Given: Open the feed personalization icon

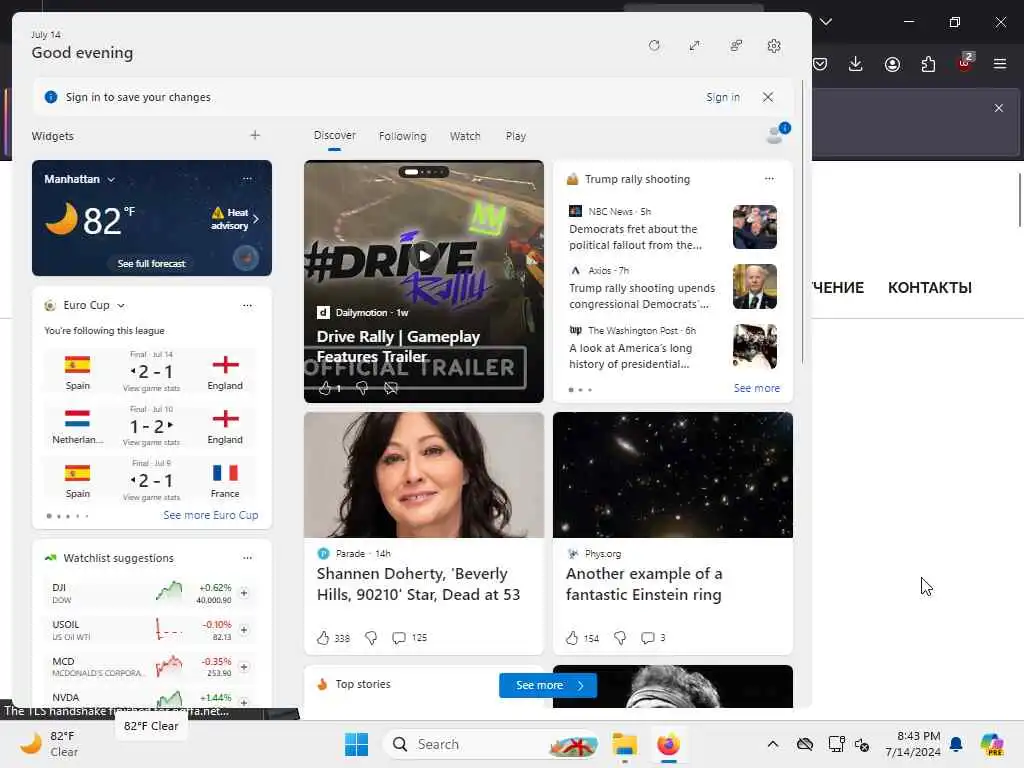Looking at the screenshot, I should click(736, 46).
